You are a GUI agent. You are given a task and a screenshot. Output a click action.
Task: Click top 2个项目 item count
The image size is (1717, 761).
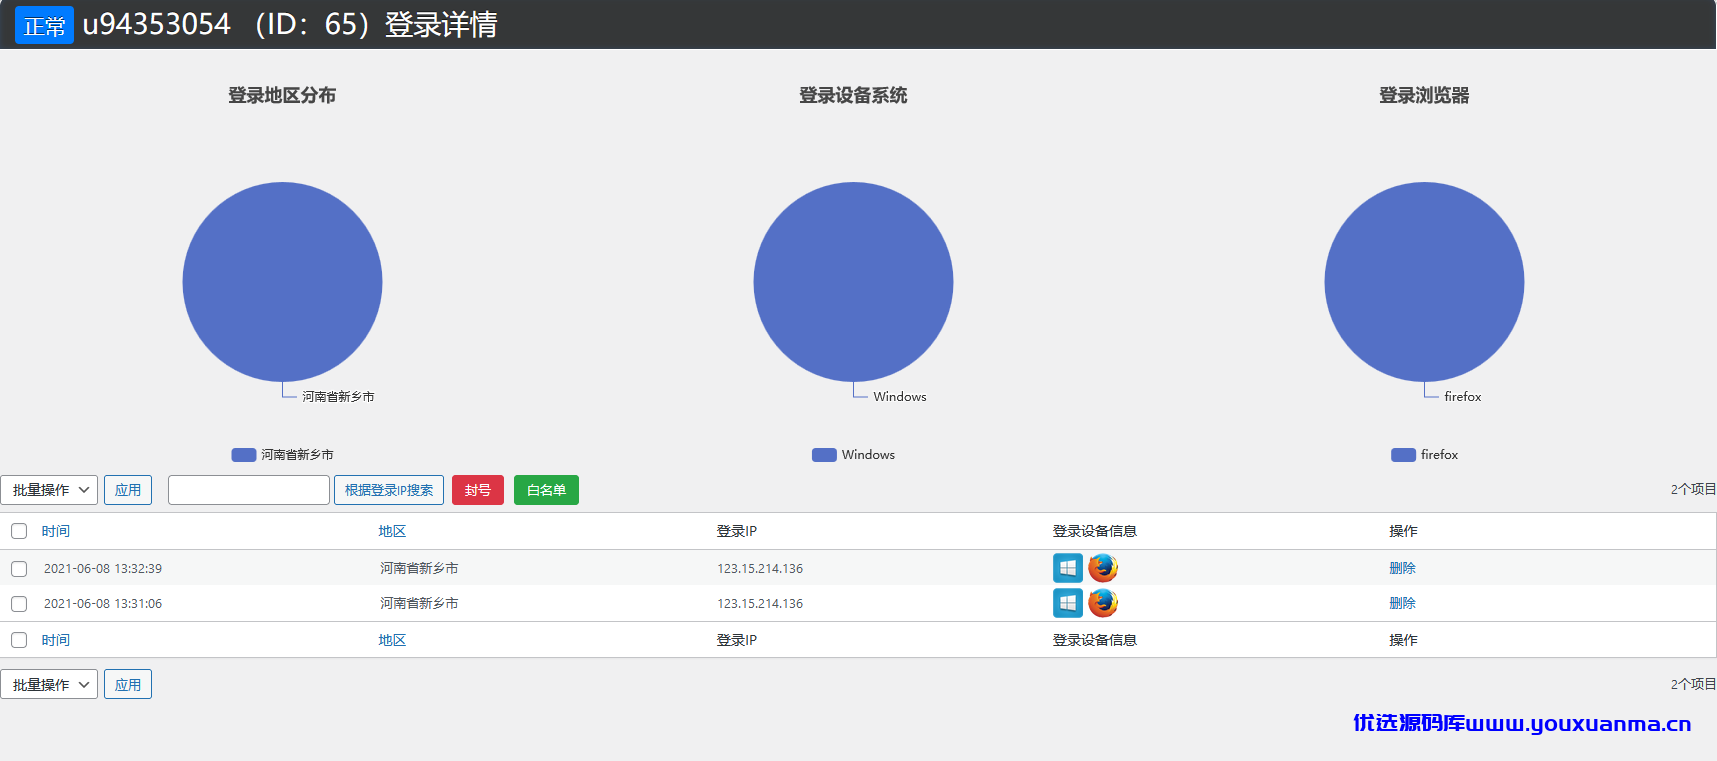click(1693, 489)
